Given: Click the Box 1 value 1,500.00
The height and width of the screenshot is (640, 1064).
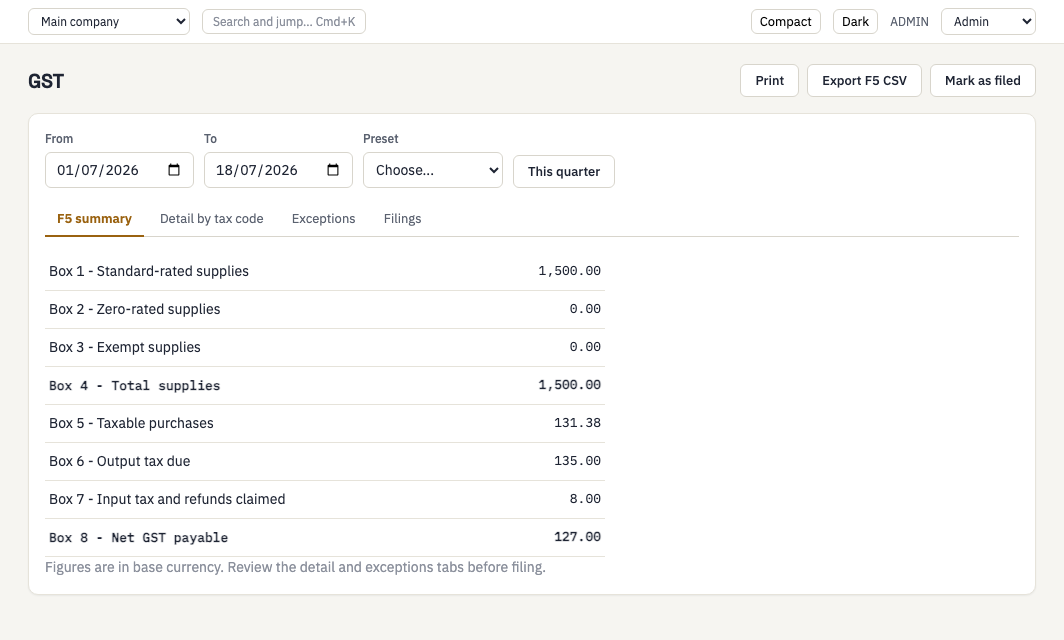Looking at the screenshot, I should click(569, 271).
